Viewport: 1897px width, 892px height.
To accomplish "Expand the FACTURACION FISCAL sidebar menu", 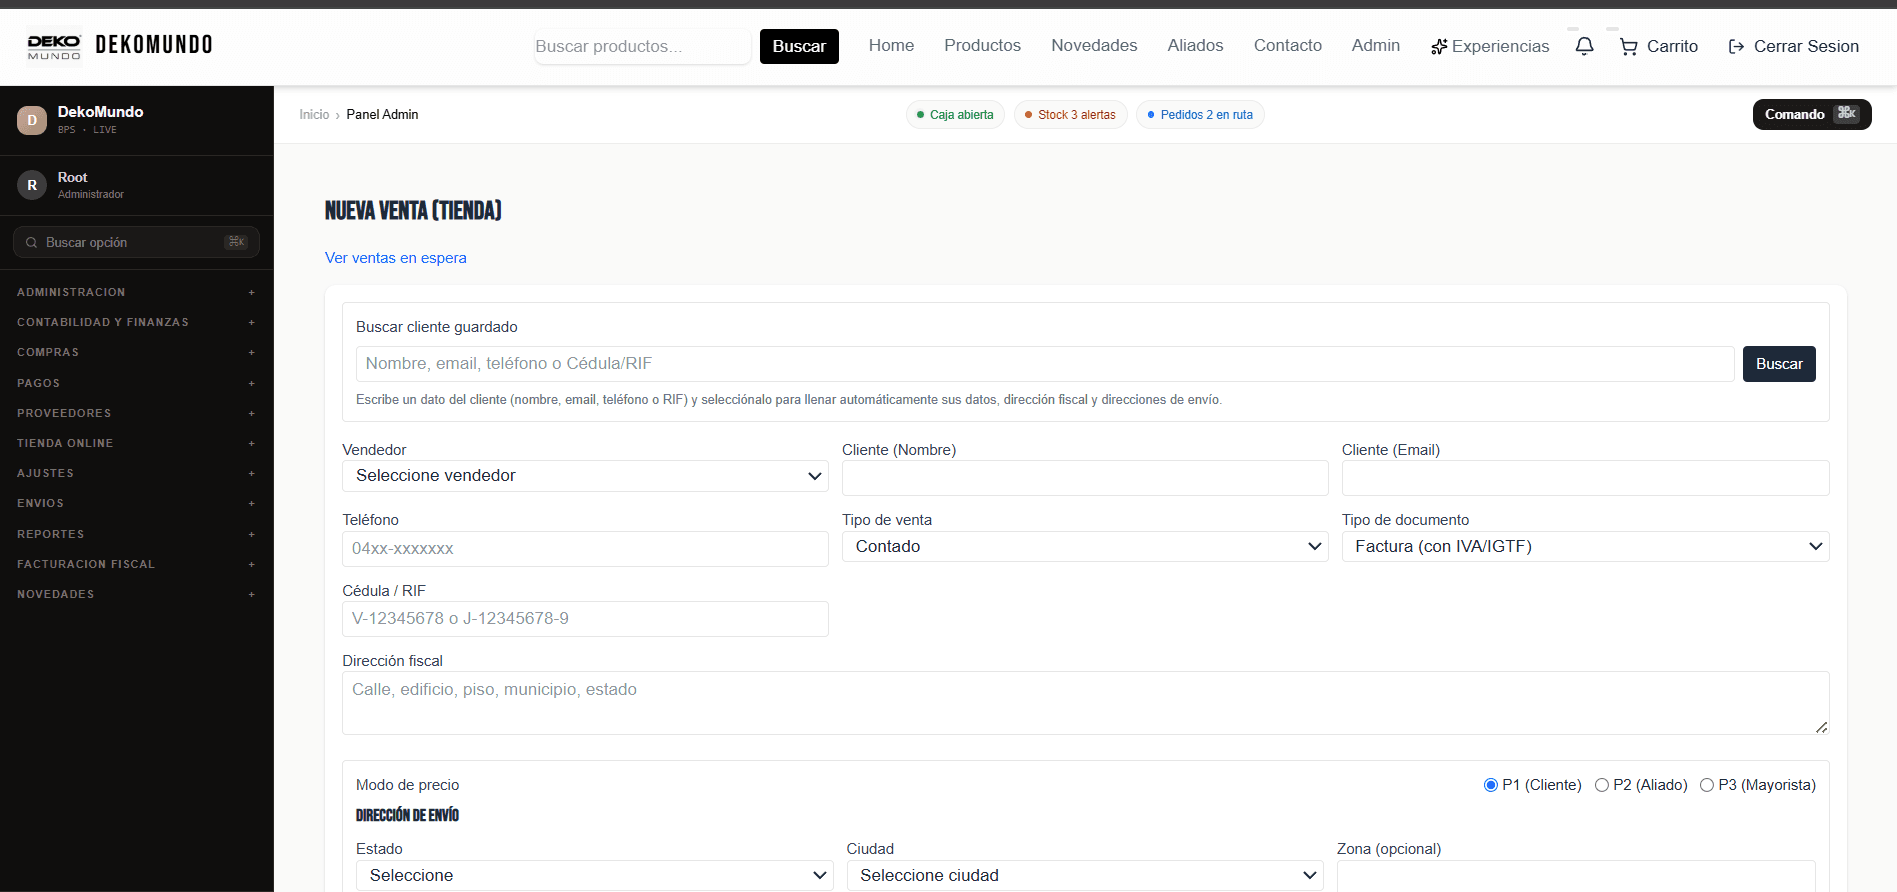I will tap(136, 564).
